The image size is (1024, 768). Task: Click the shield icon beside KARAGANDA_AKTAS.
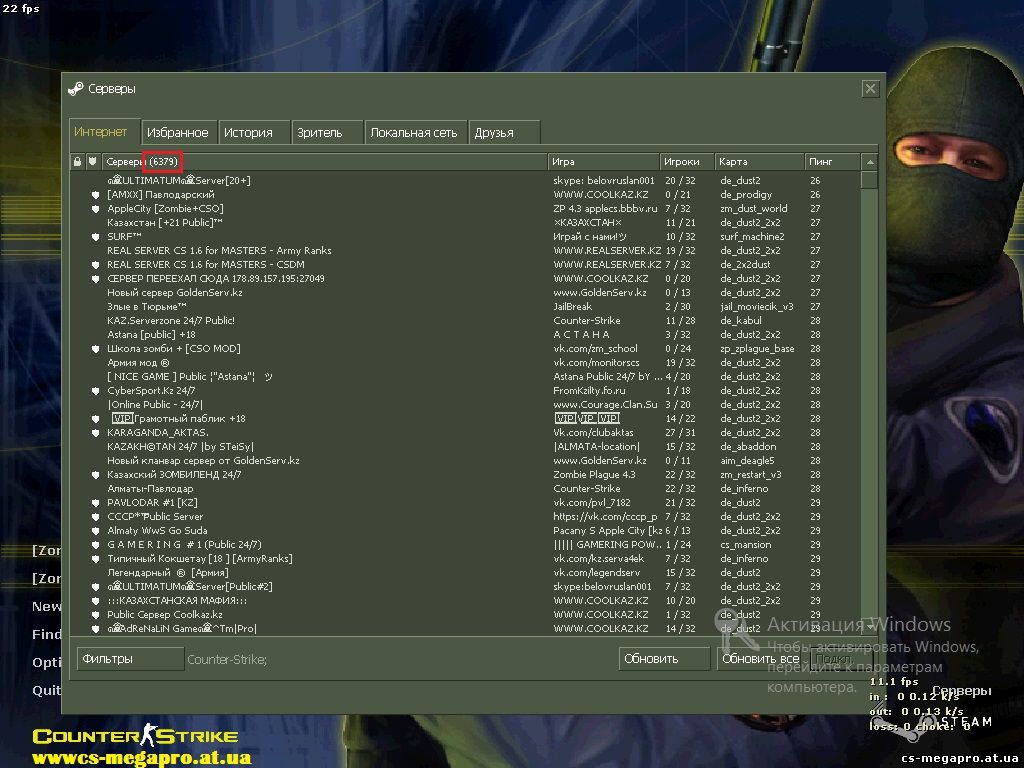pyautogui.click(x=95, y=432)
